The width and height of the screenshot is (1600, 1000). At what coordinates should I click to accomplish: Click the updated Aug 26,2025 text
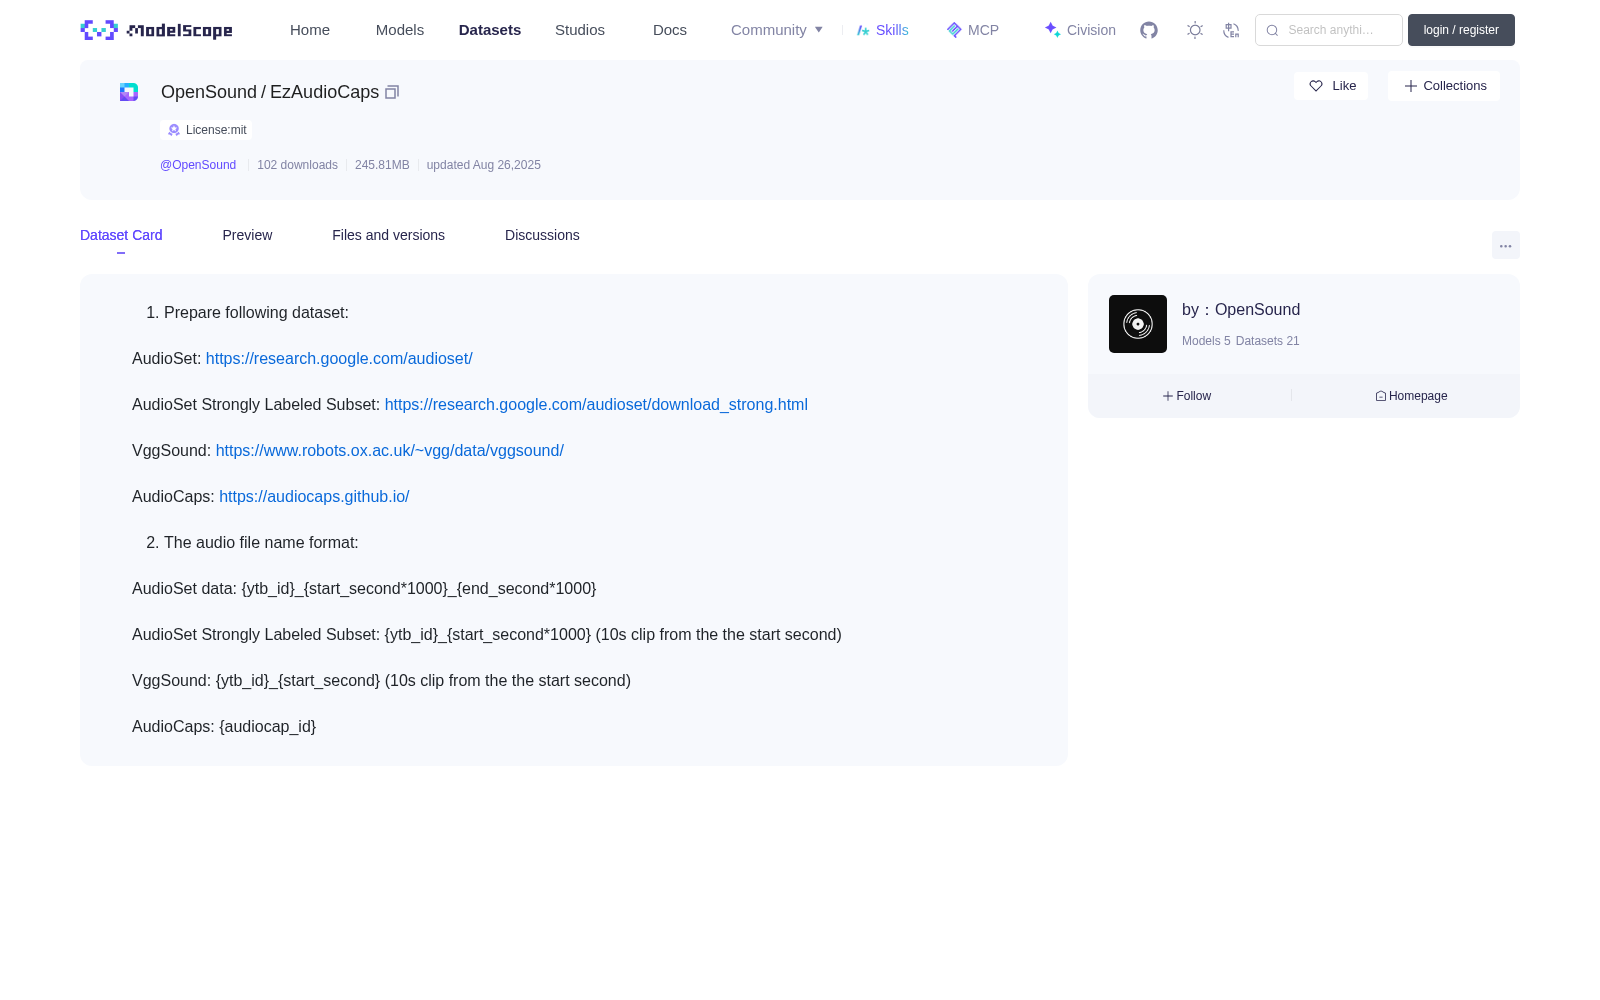pyautogui.click(x=484, y=165)
